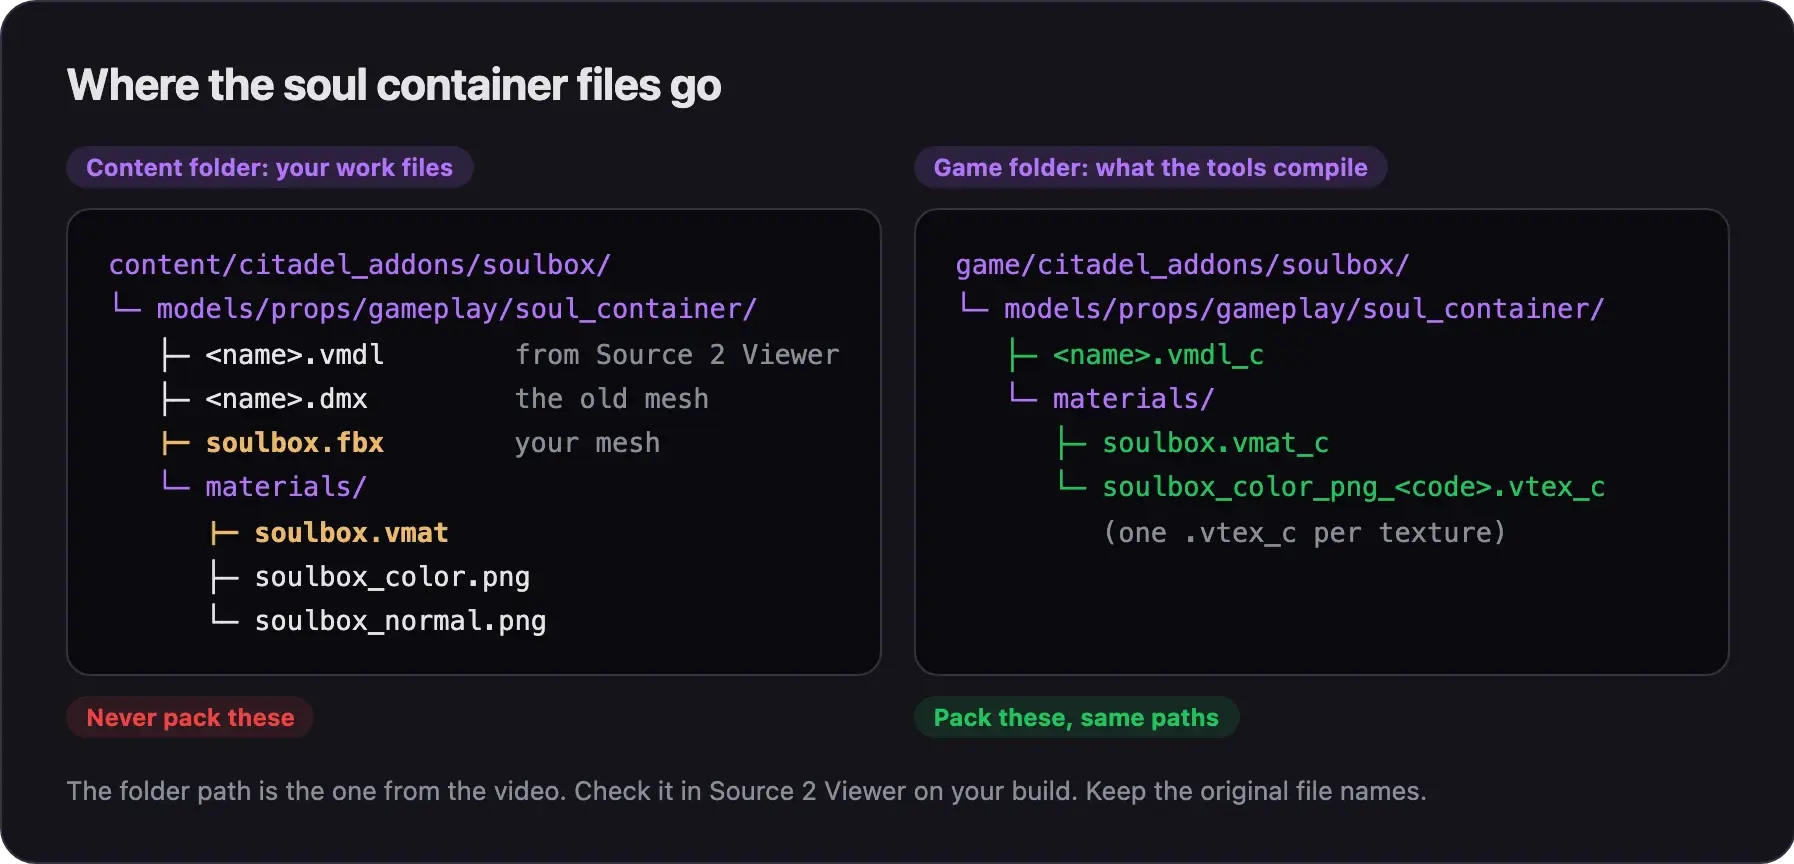Click materials/ folder in the content tree
Screen dimensions: 1794x864
286,487
